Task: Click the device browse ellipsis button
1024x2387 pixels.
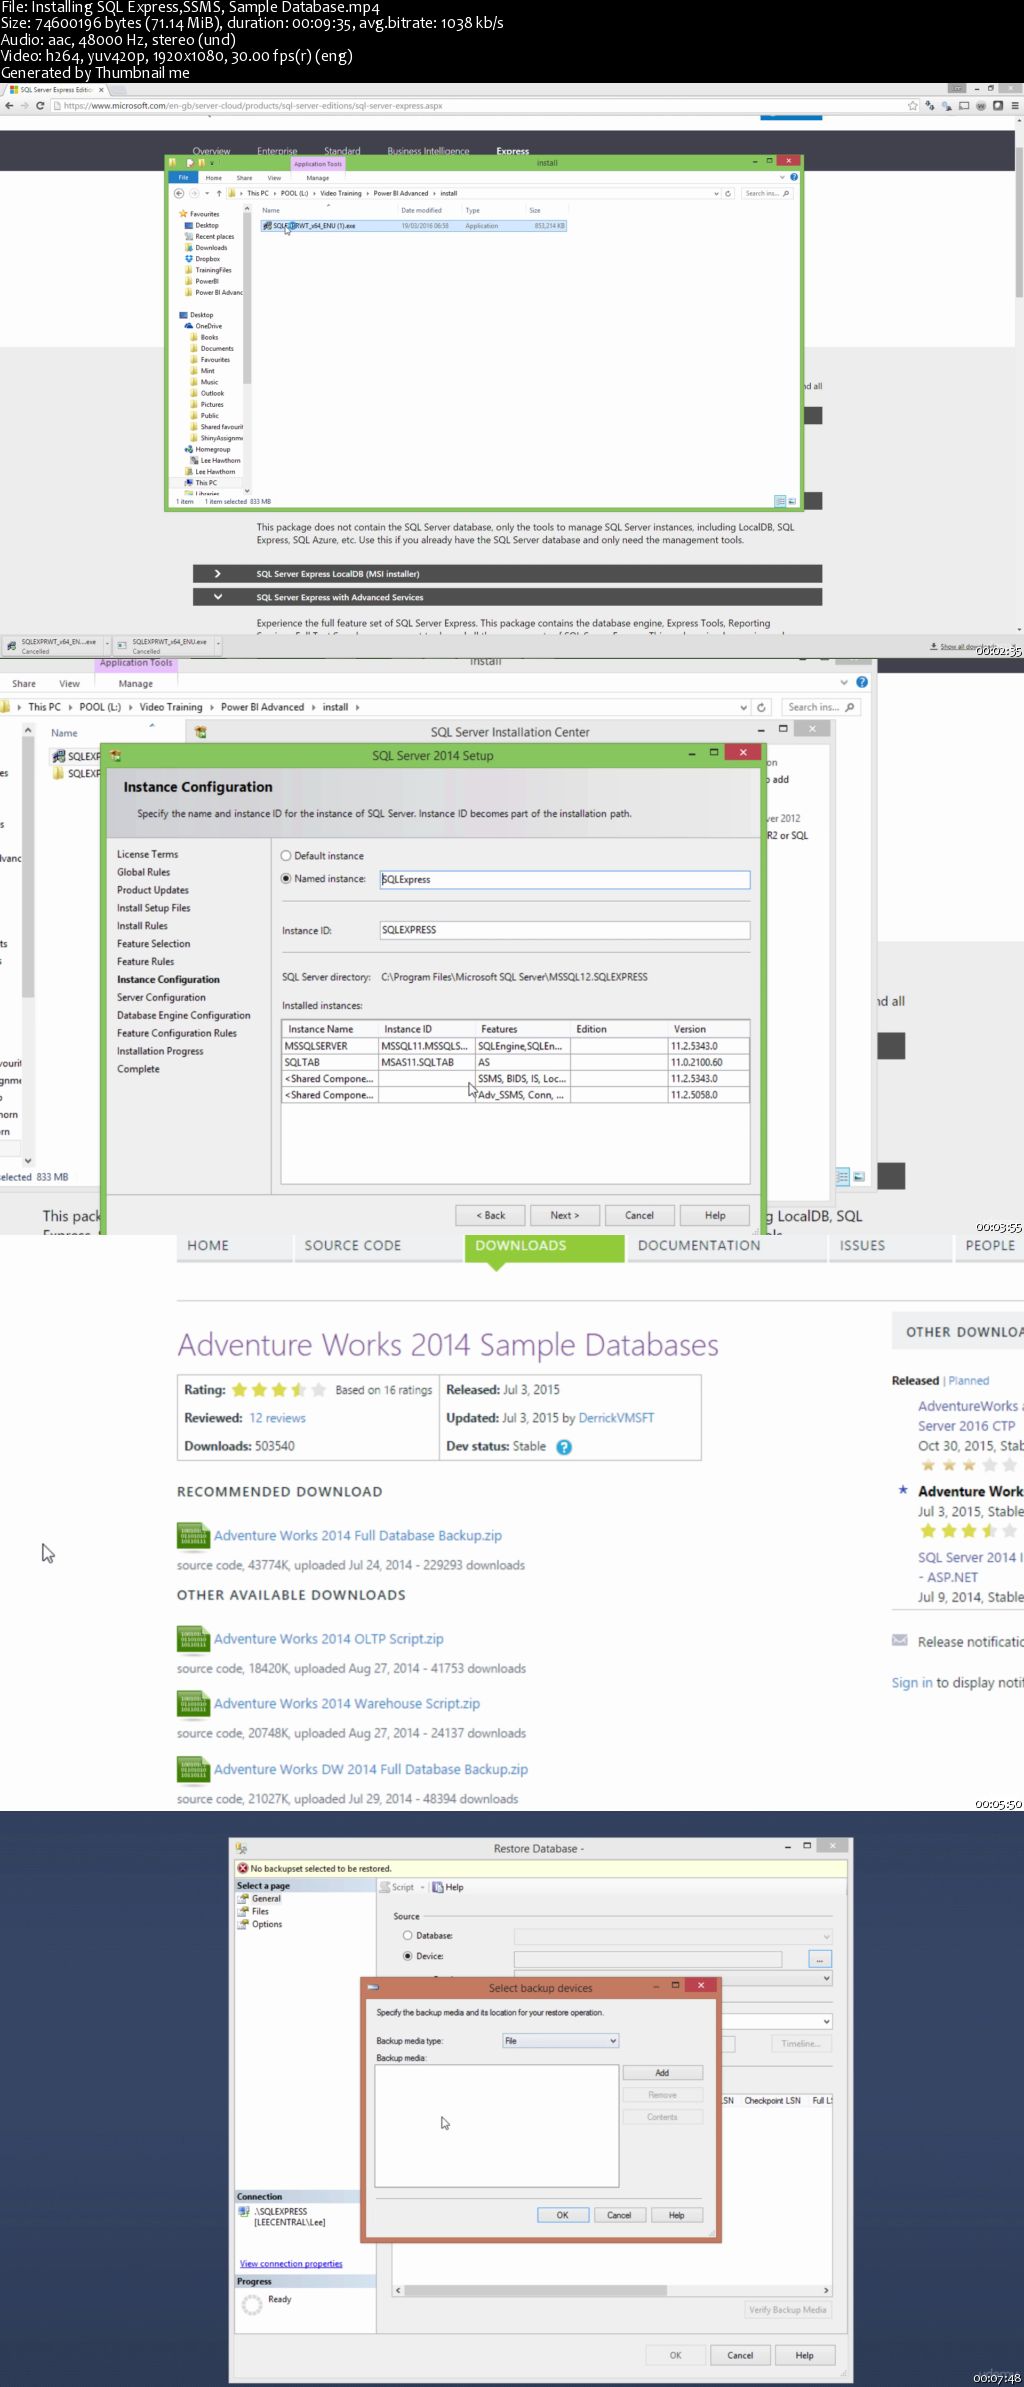Action: [820, 1959]
